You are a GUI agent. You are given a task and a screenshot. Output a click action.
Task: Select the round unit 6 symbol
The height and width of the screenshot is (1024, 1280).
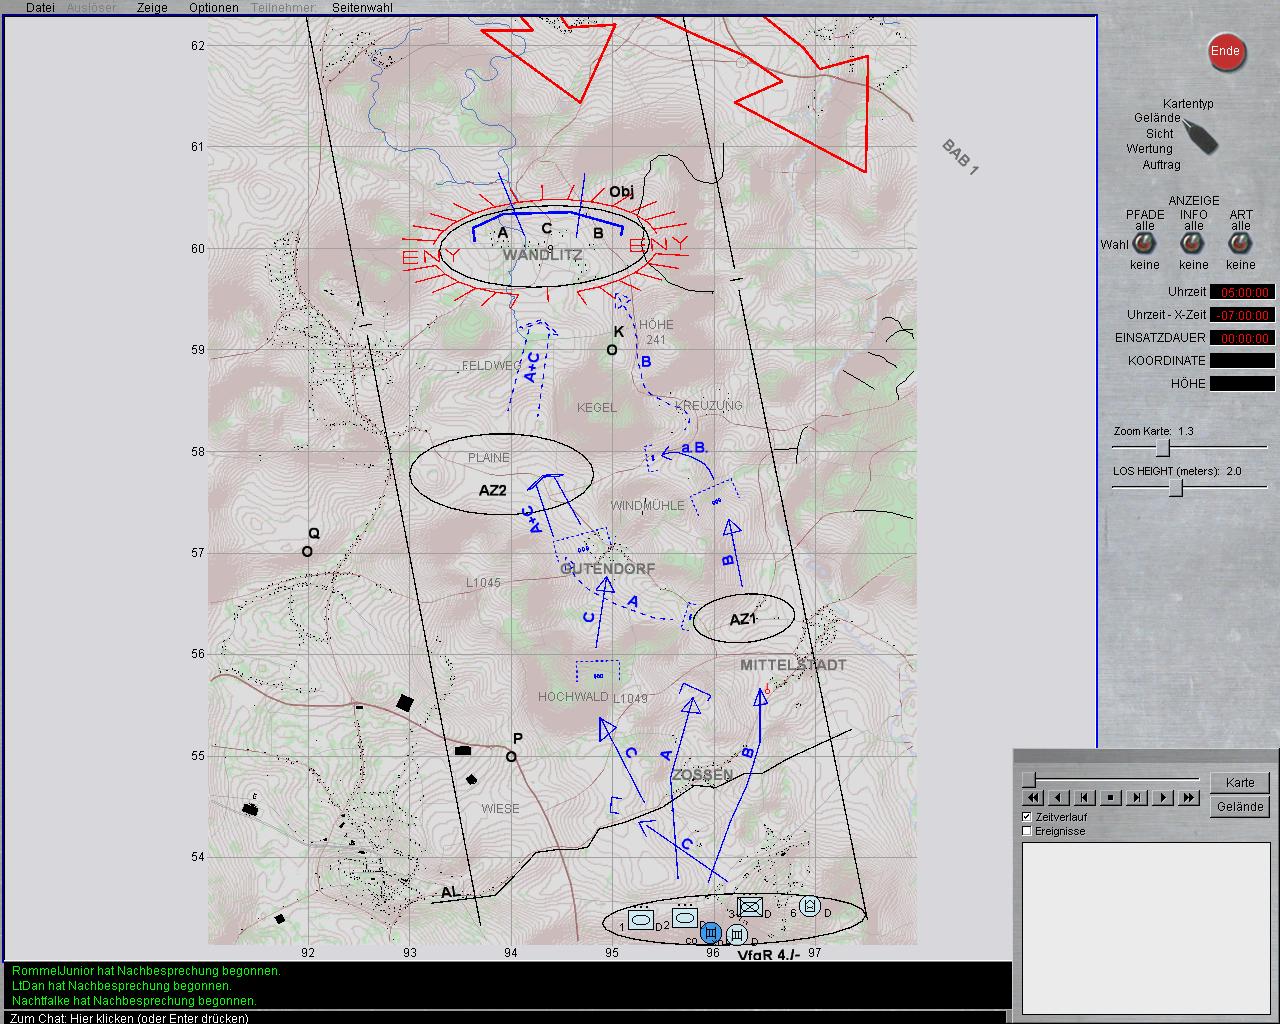810,907
